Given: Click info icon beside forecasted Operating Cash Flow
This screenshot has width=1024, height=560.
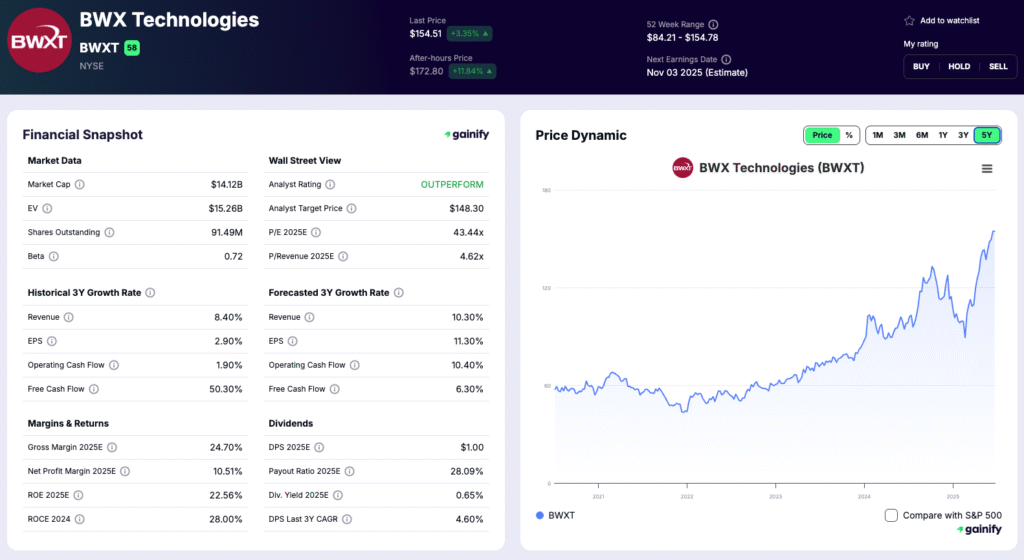Looking at the screenshot, I should tap(355, 366).
